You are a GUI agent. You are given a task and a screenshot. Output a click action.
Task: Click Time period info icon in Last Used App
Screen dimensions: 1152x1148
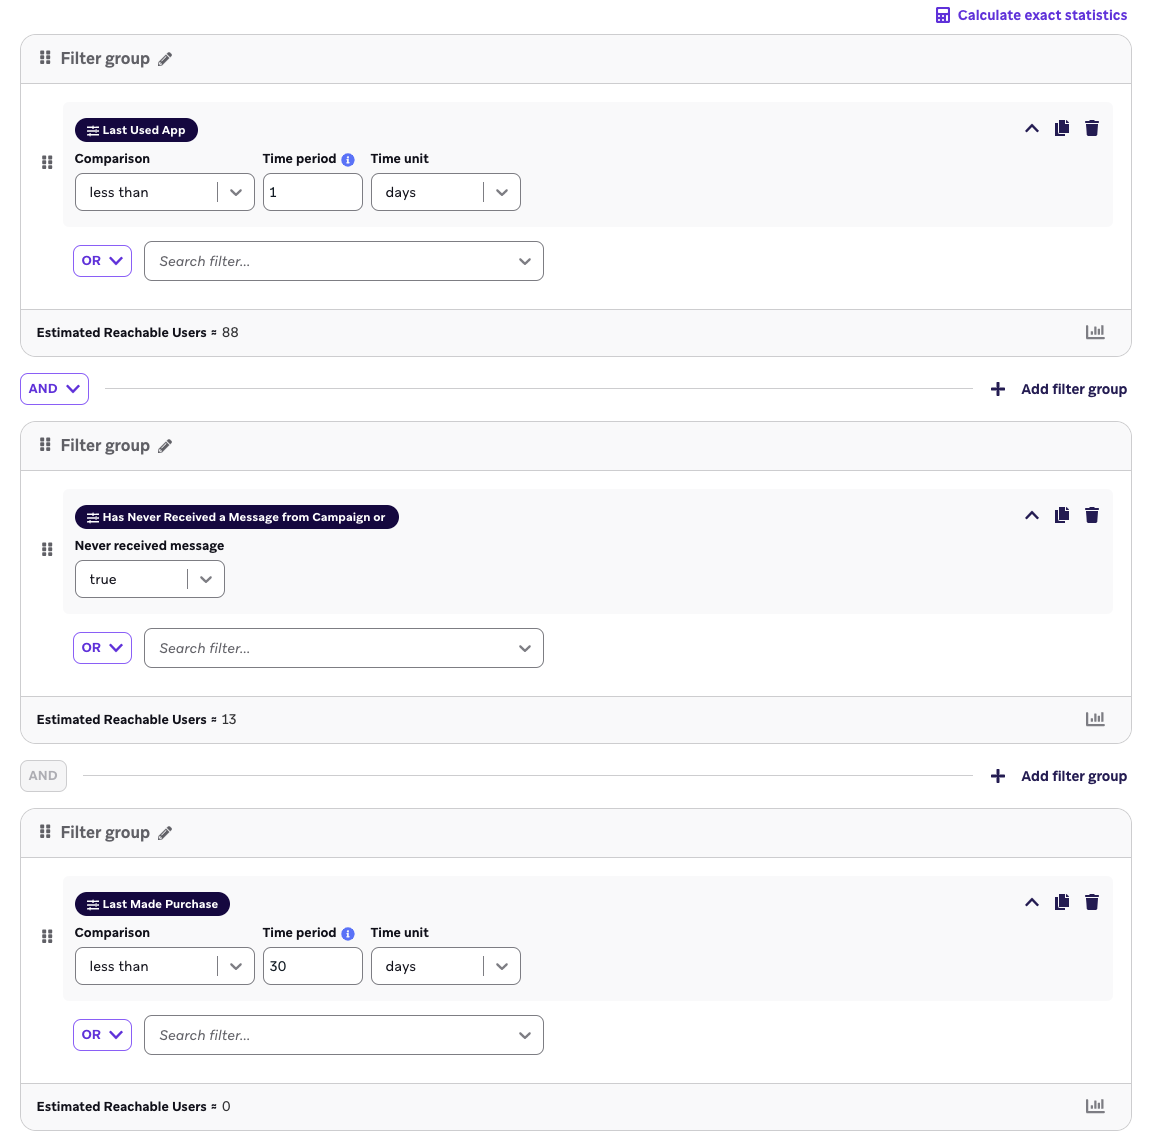(x=348, y=160)
